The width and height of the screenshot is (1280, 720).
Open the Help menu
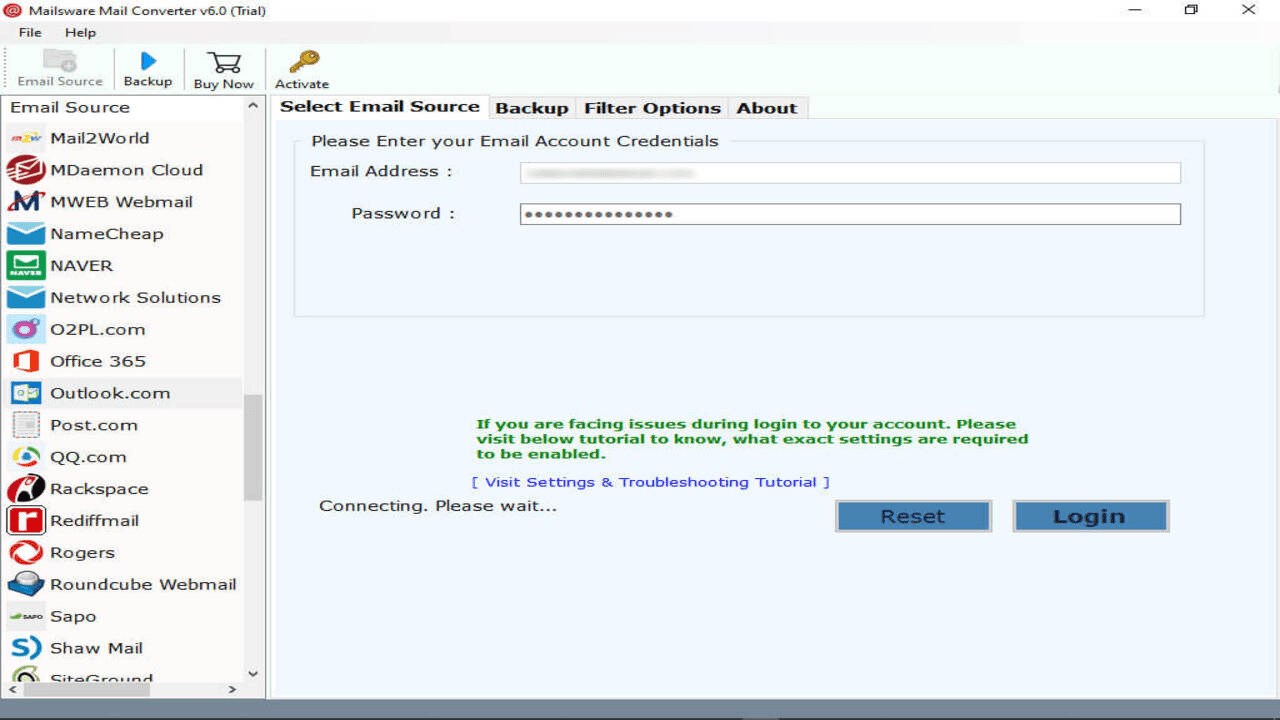(x=81, y=32)
